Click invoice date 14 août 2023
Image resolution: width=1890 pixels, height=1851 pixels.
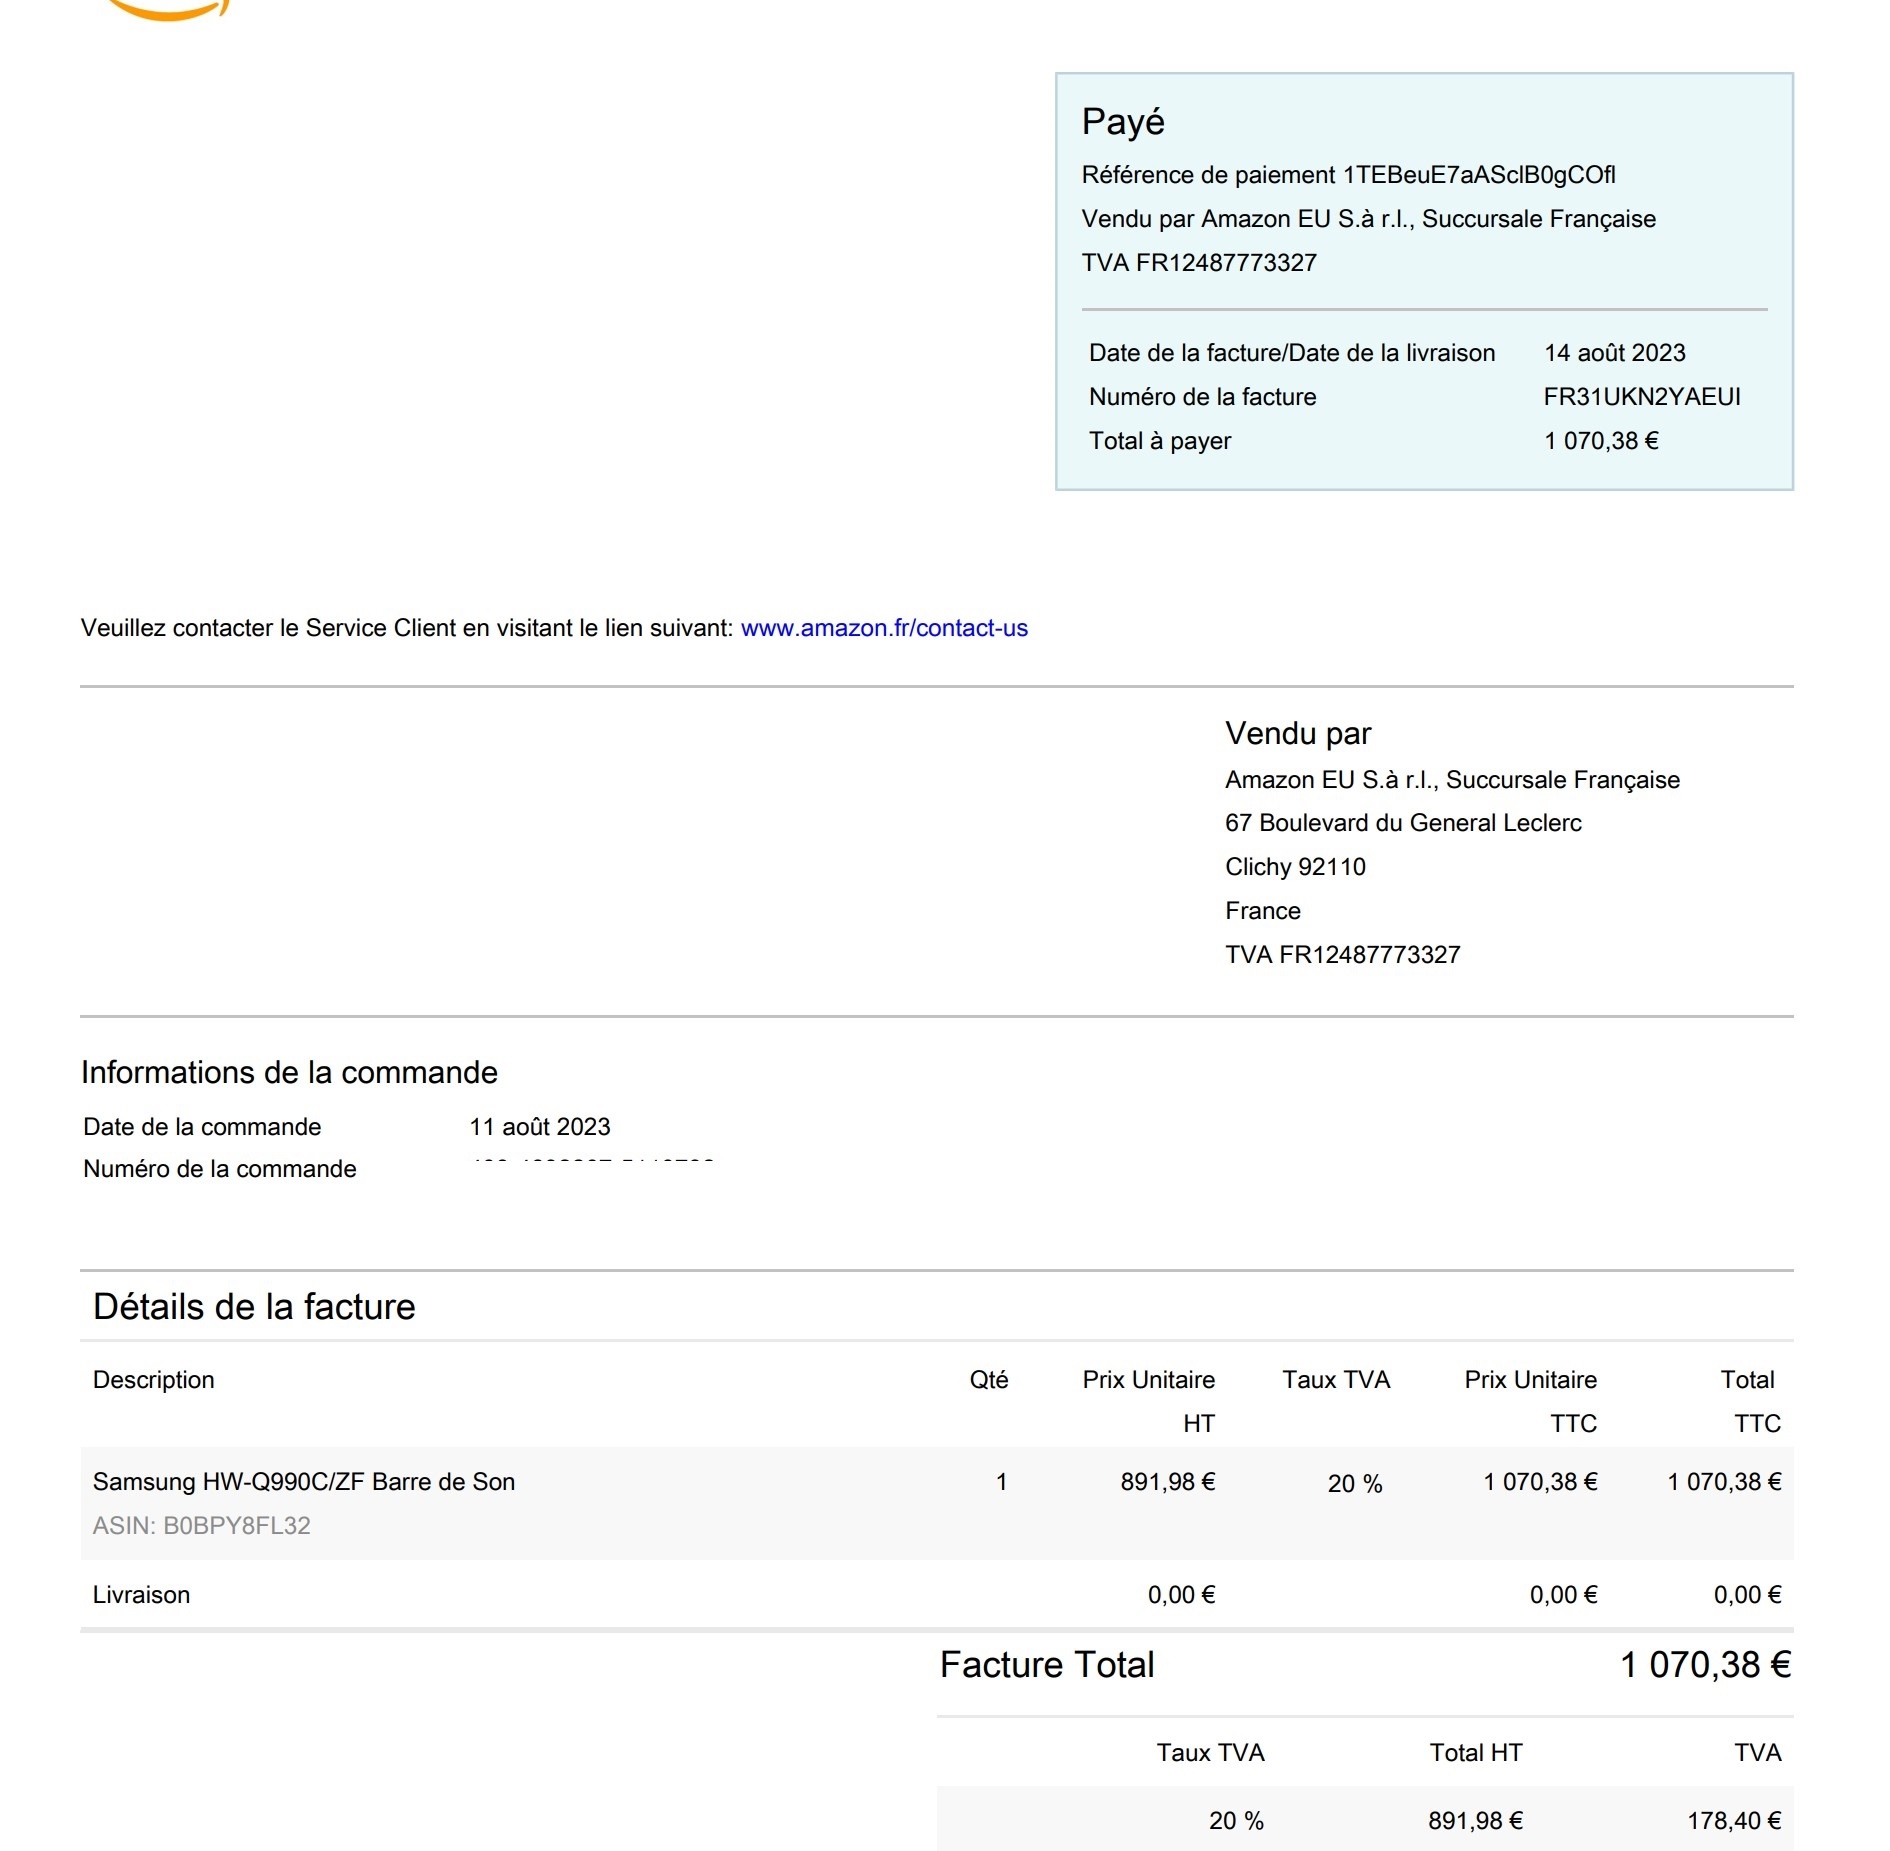point(1615,353)
